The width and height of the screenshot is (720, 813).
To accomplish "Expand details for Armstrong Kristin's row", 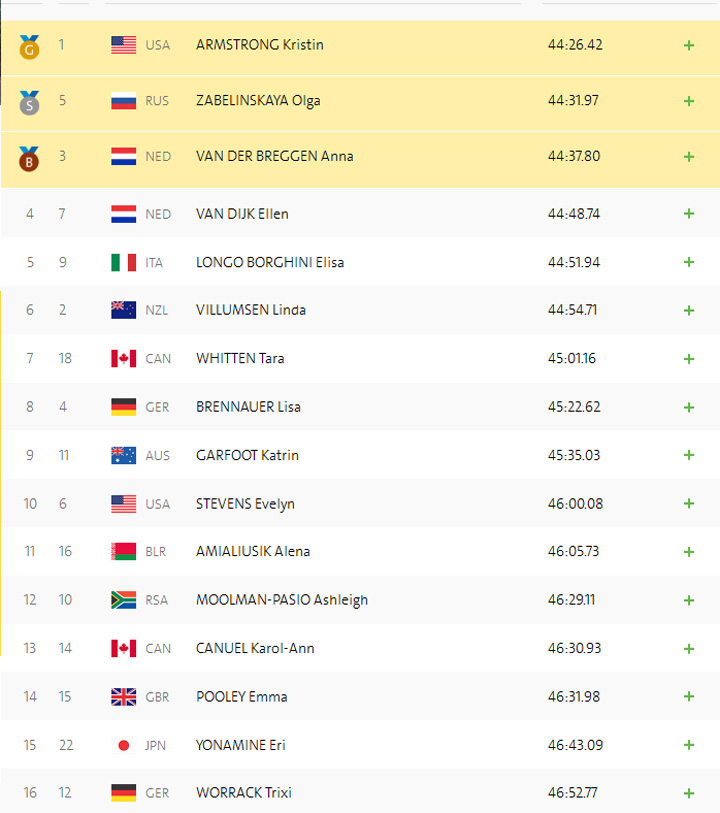I will pos(688,45).
